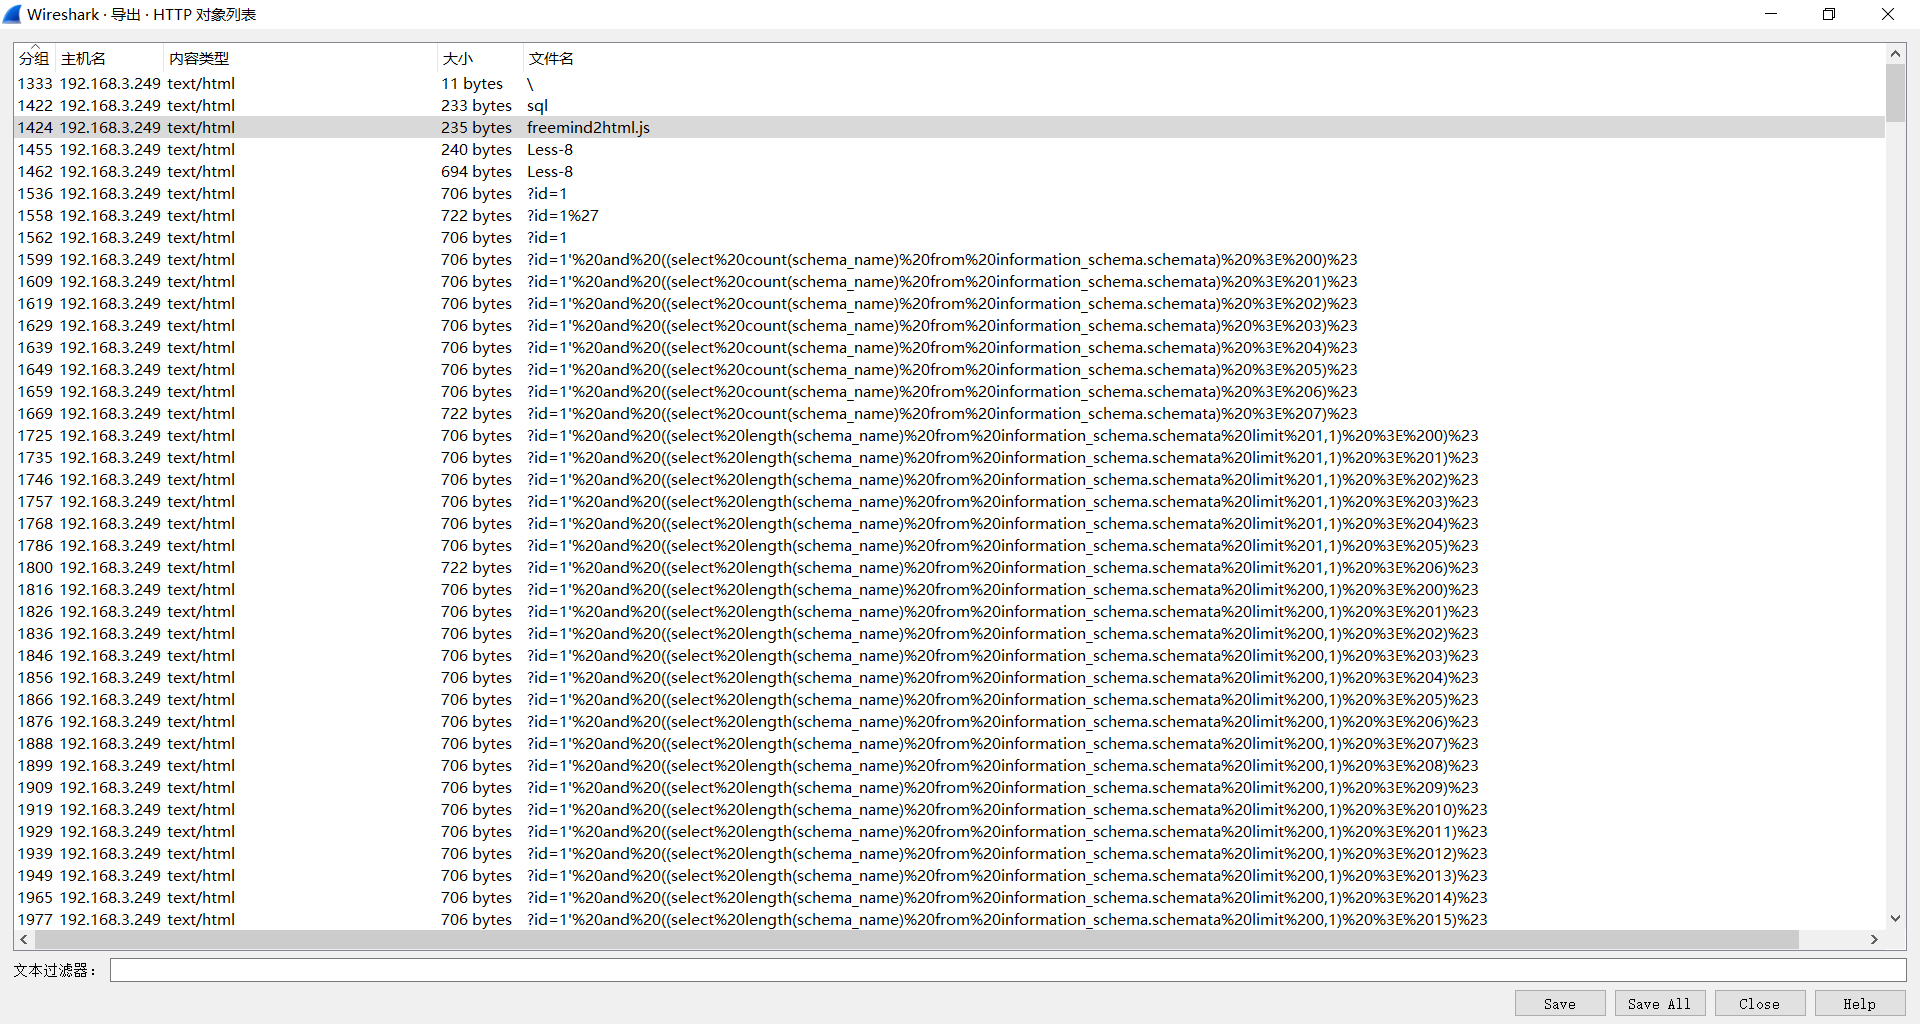Select packet 1899 row
This screenshot has width=1920, height=1024.
tap(949, 765)
